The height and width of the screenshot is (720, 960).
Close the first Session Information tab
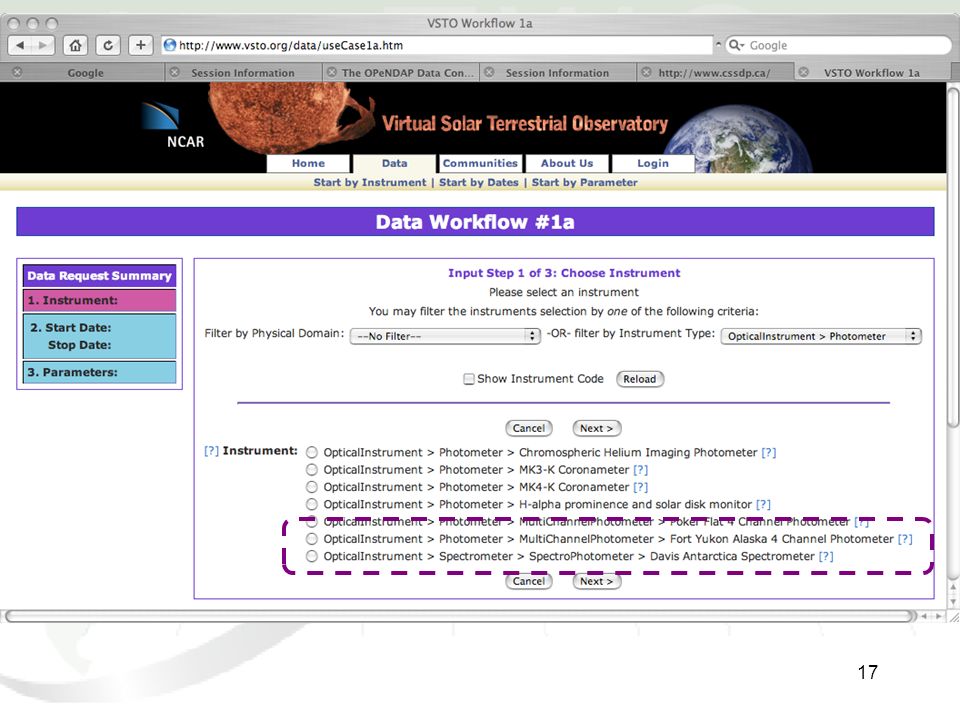pyautogui.click(x=174, y=72)
